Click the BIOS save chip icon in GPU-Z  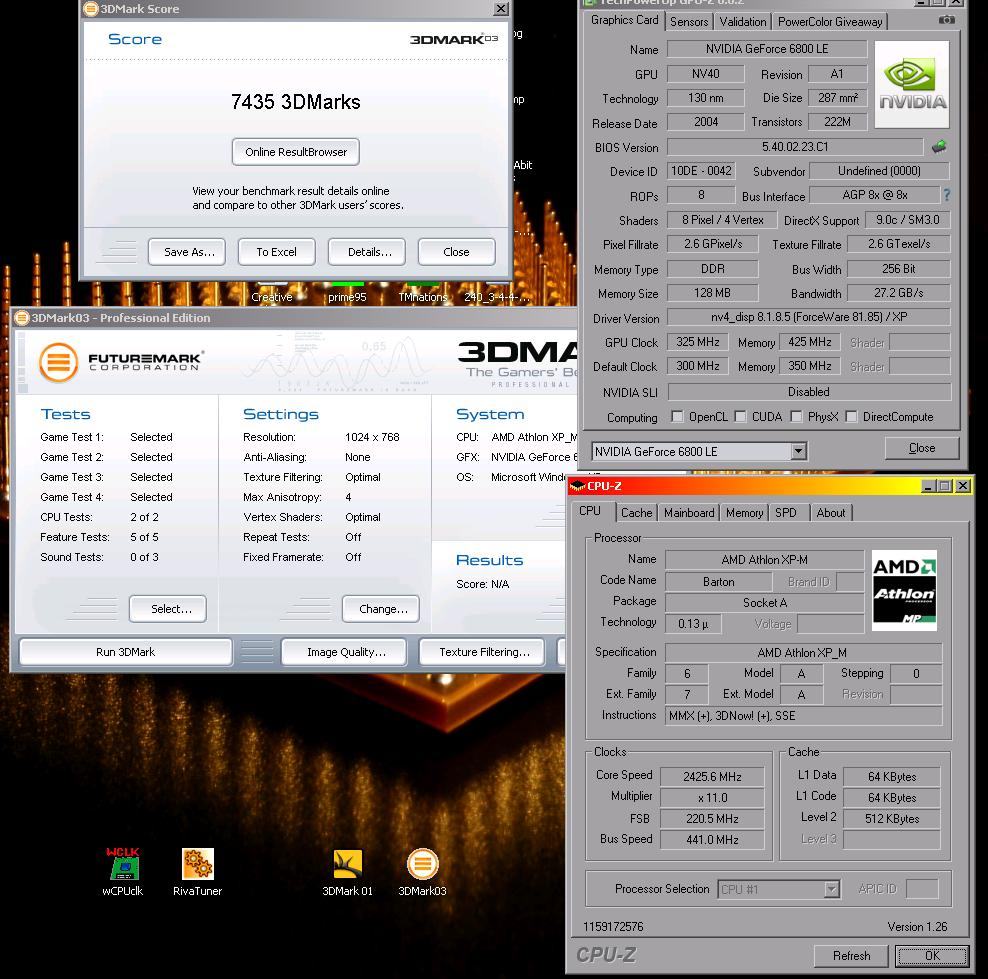click(939, 147)
